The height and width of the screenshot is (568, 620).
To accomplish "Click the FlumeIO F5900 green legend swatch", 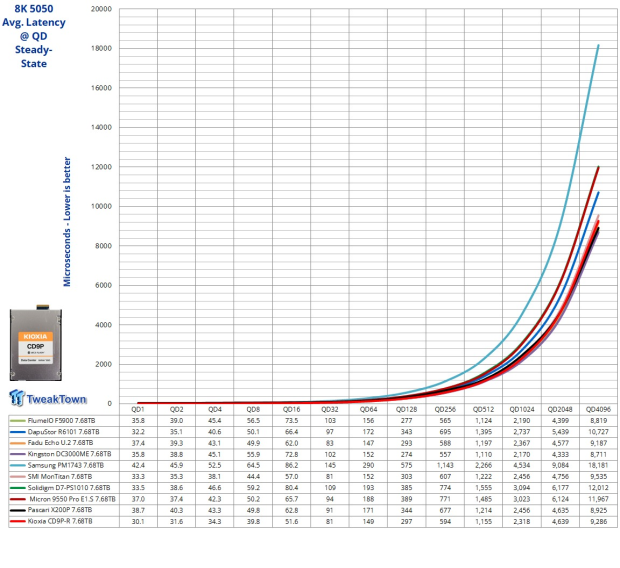I will tap(18, 421).
